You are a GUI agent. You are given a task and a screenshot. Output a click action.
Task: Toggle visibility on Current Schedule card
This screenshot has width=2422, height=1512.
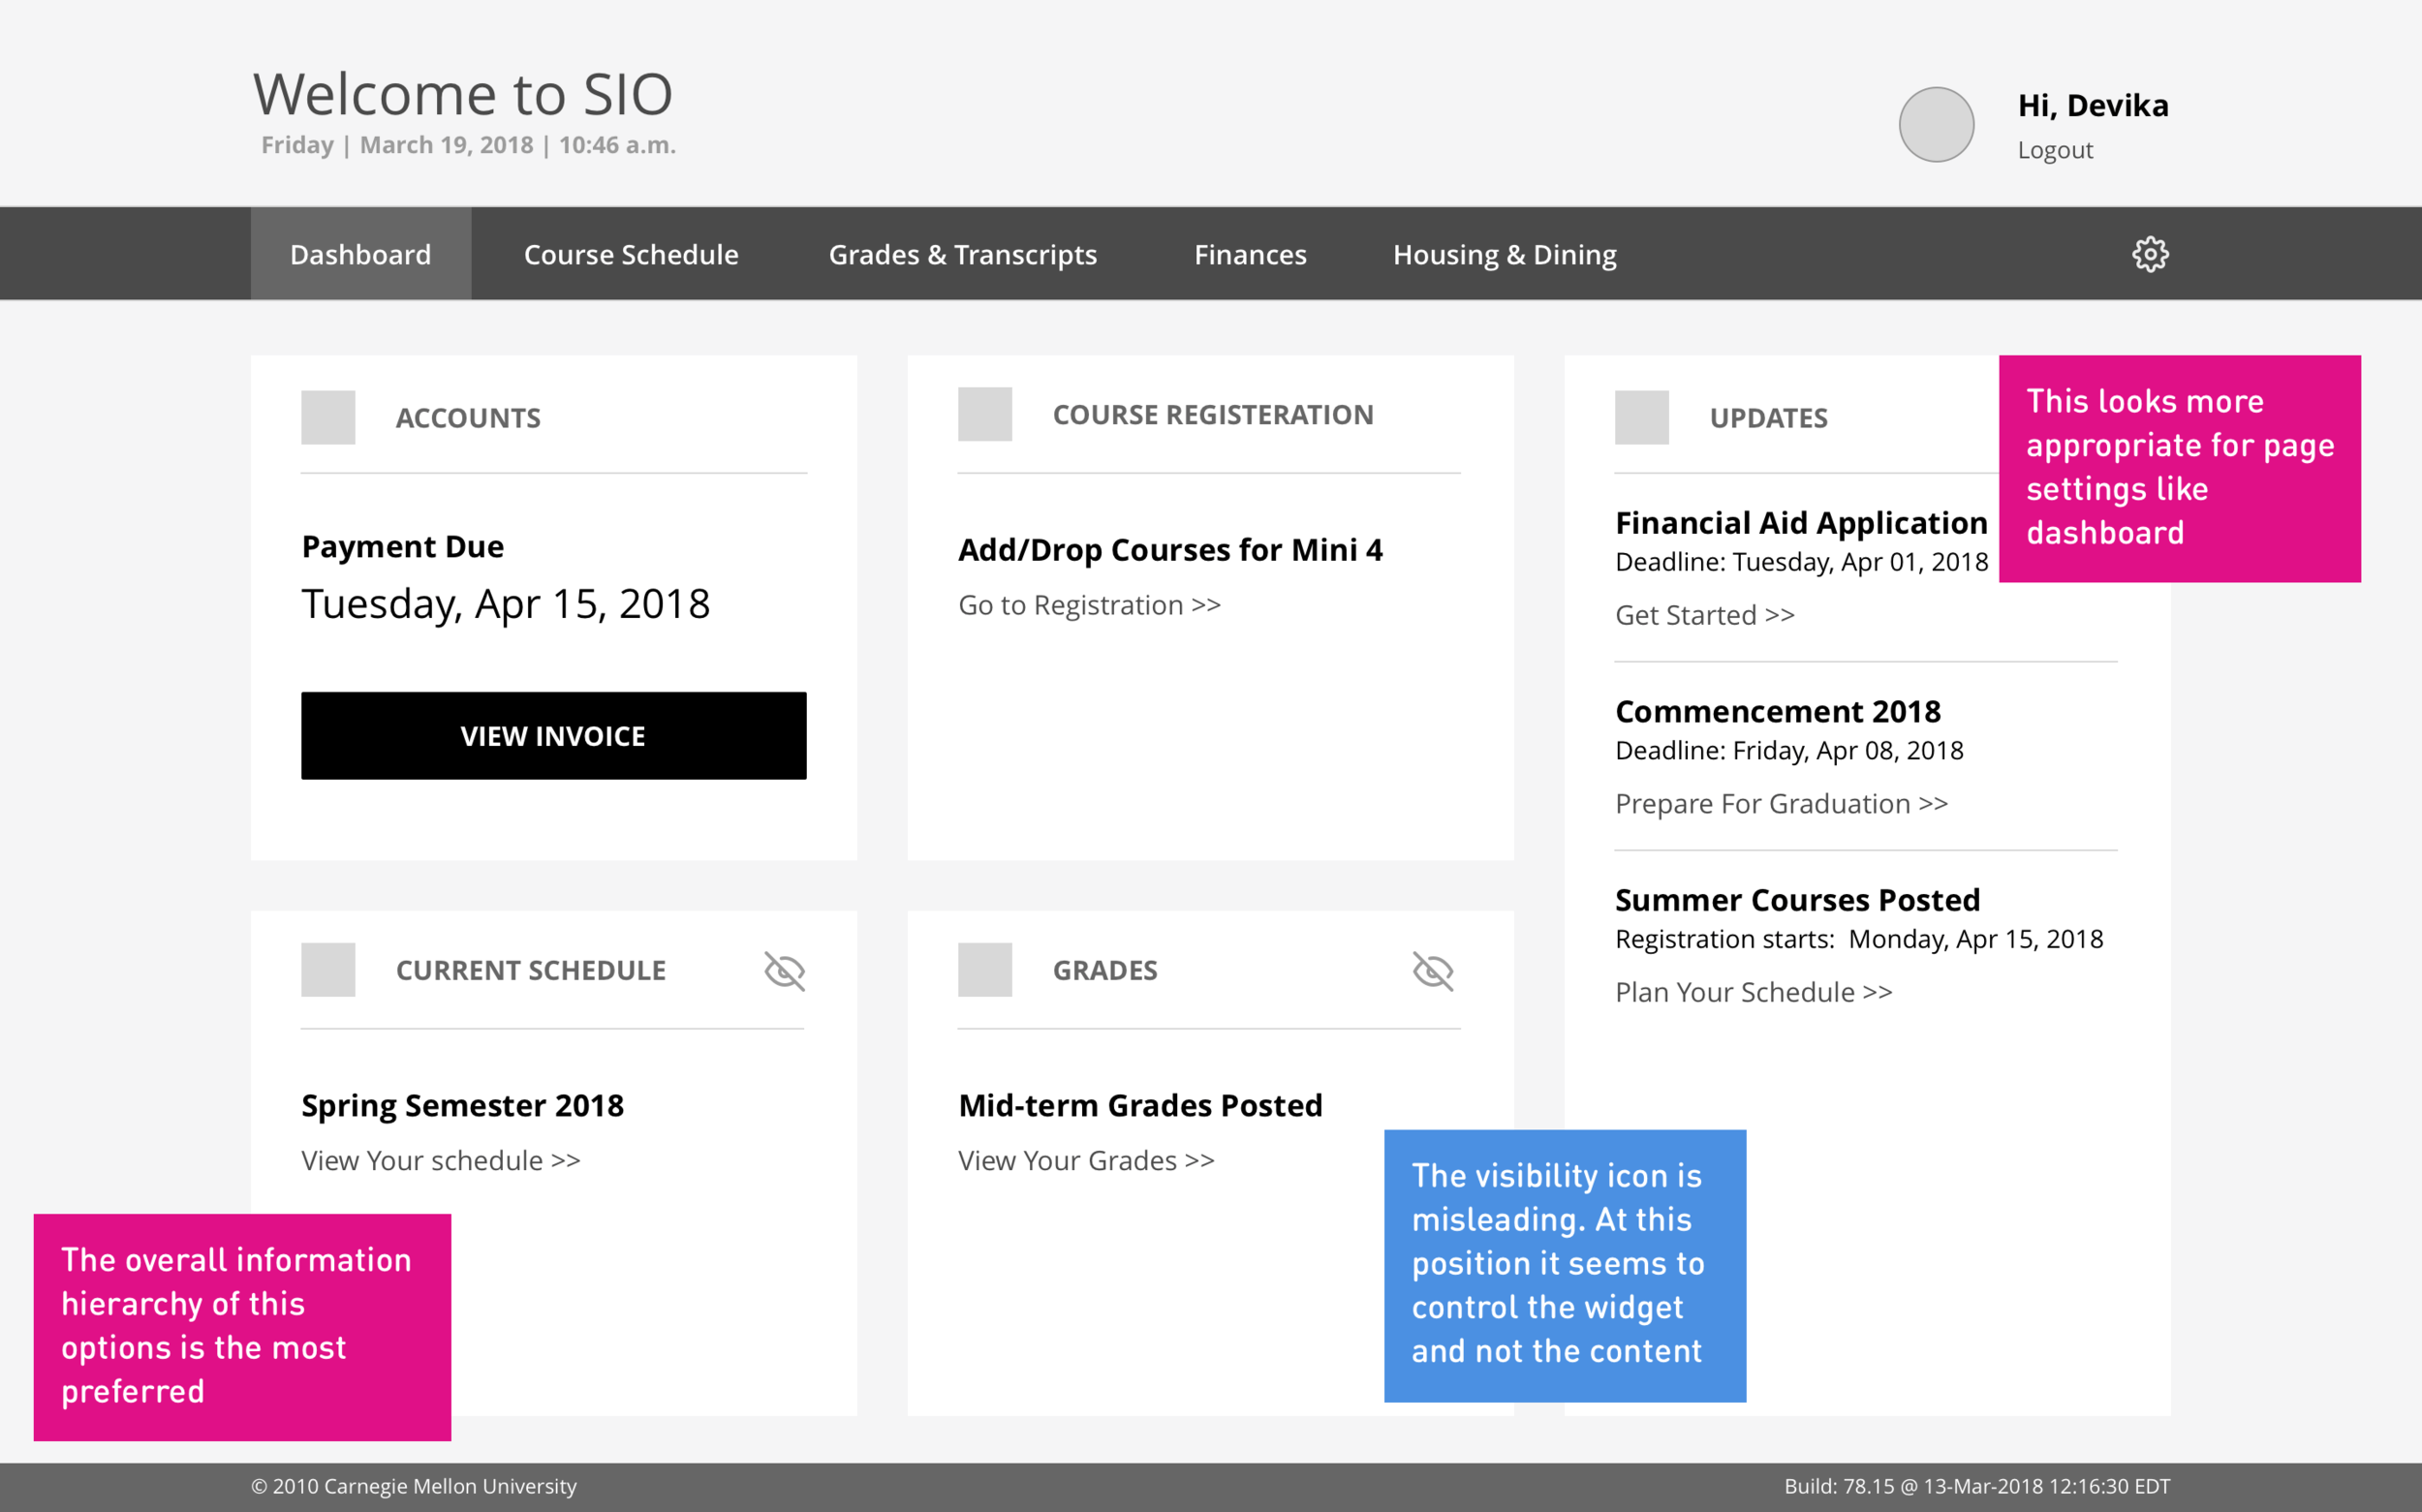(x=785, y=971)
